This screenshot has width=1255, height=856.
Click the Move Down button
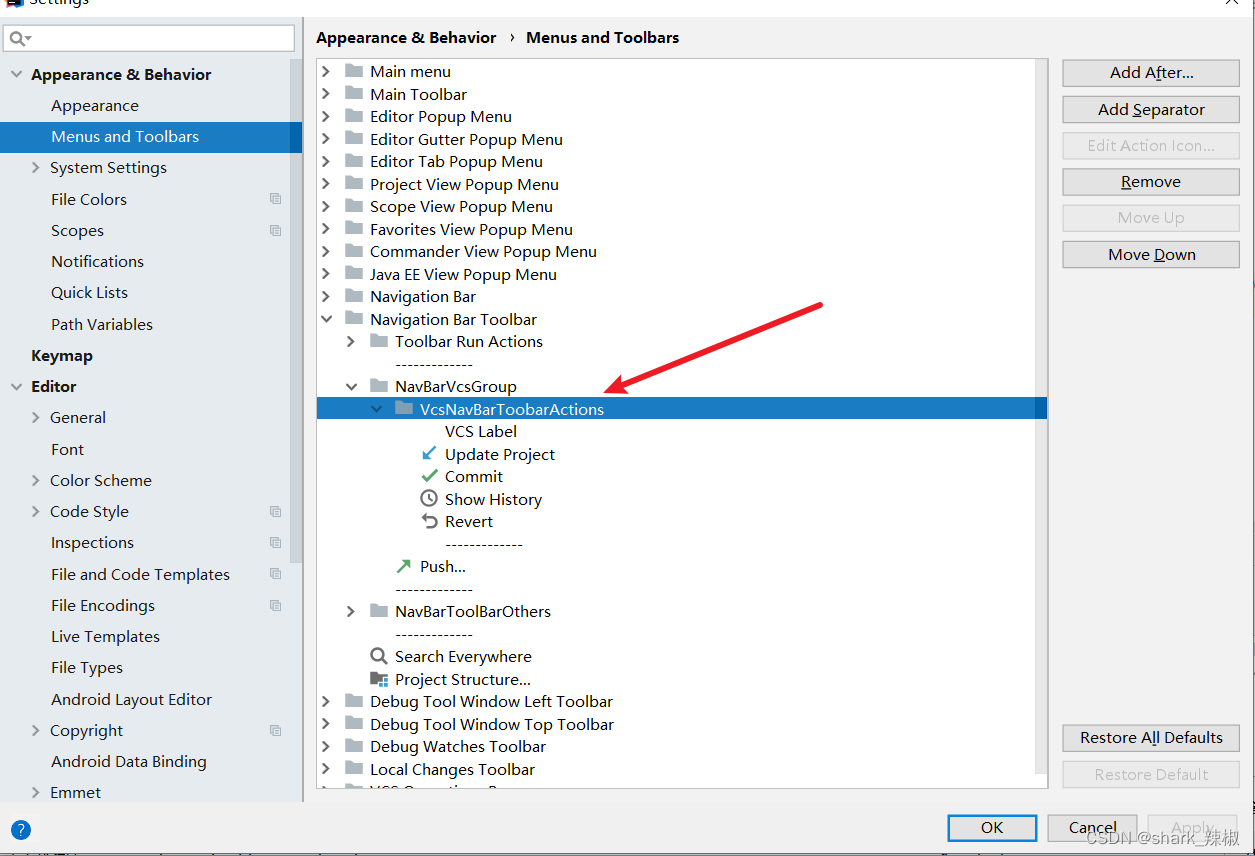click(x=1151, y=254)
